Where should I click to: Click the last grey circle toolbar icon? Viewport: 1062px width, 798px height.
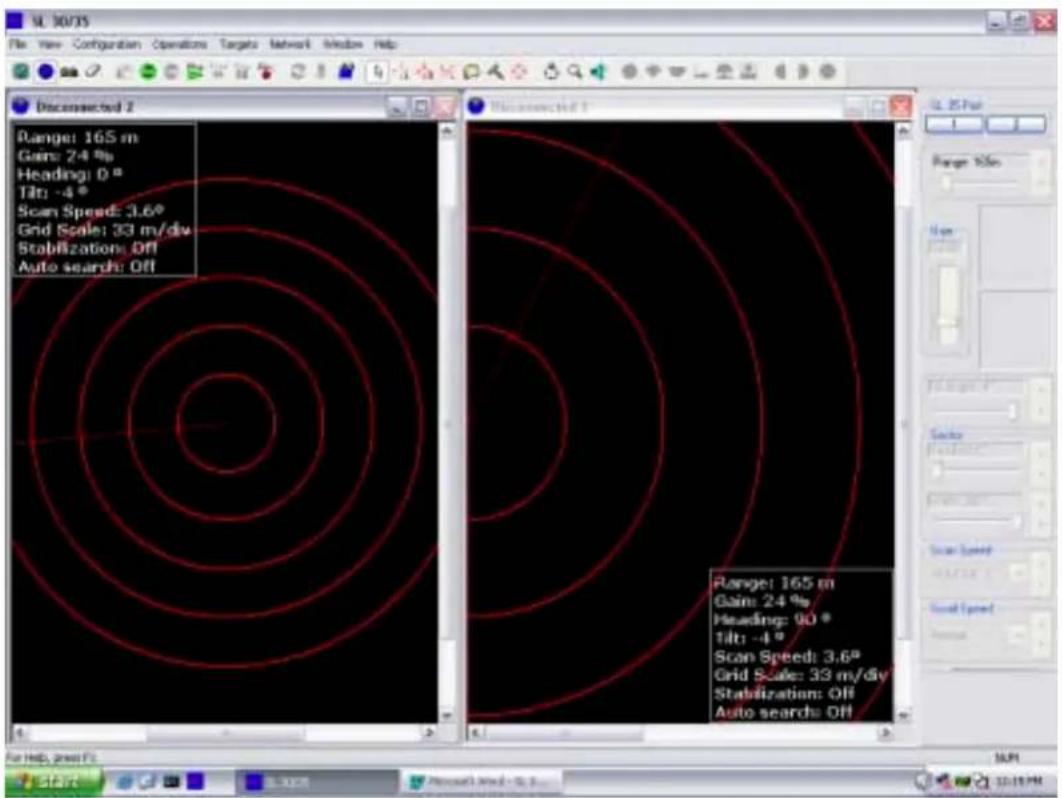pos(827,72)
